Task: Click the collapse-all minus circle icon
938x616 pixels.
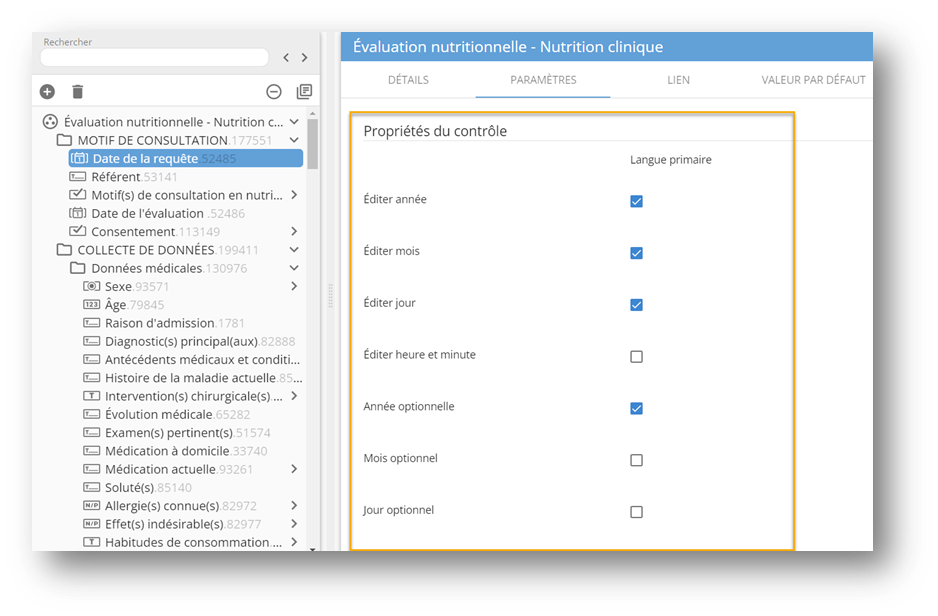Action: pos(273,92)
